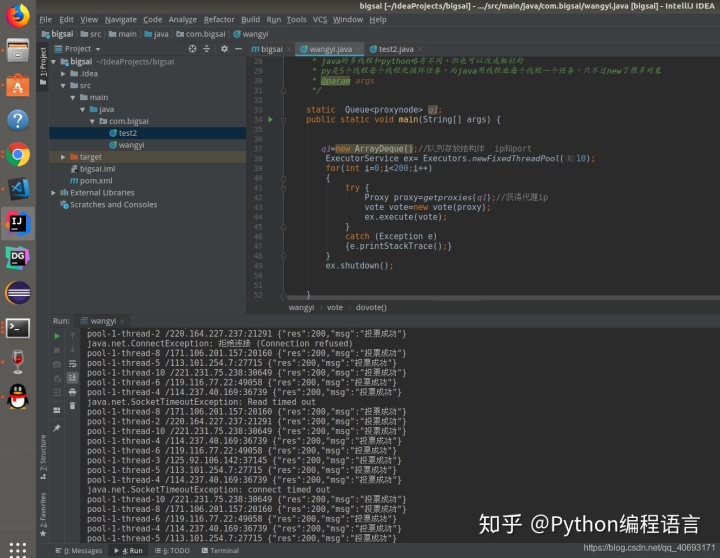The width and height of the screenshot is (720, 558).
Task: Open the 6: TODO tool window
Action: click(x=172, y=551)
